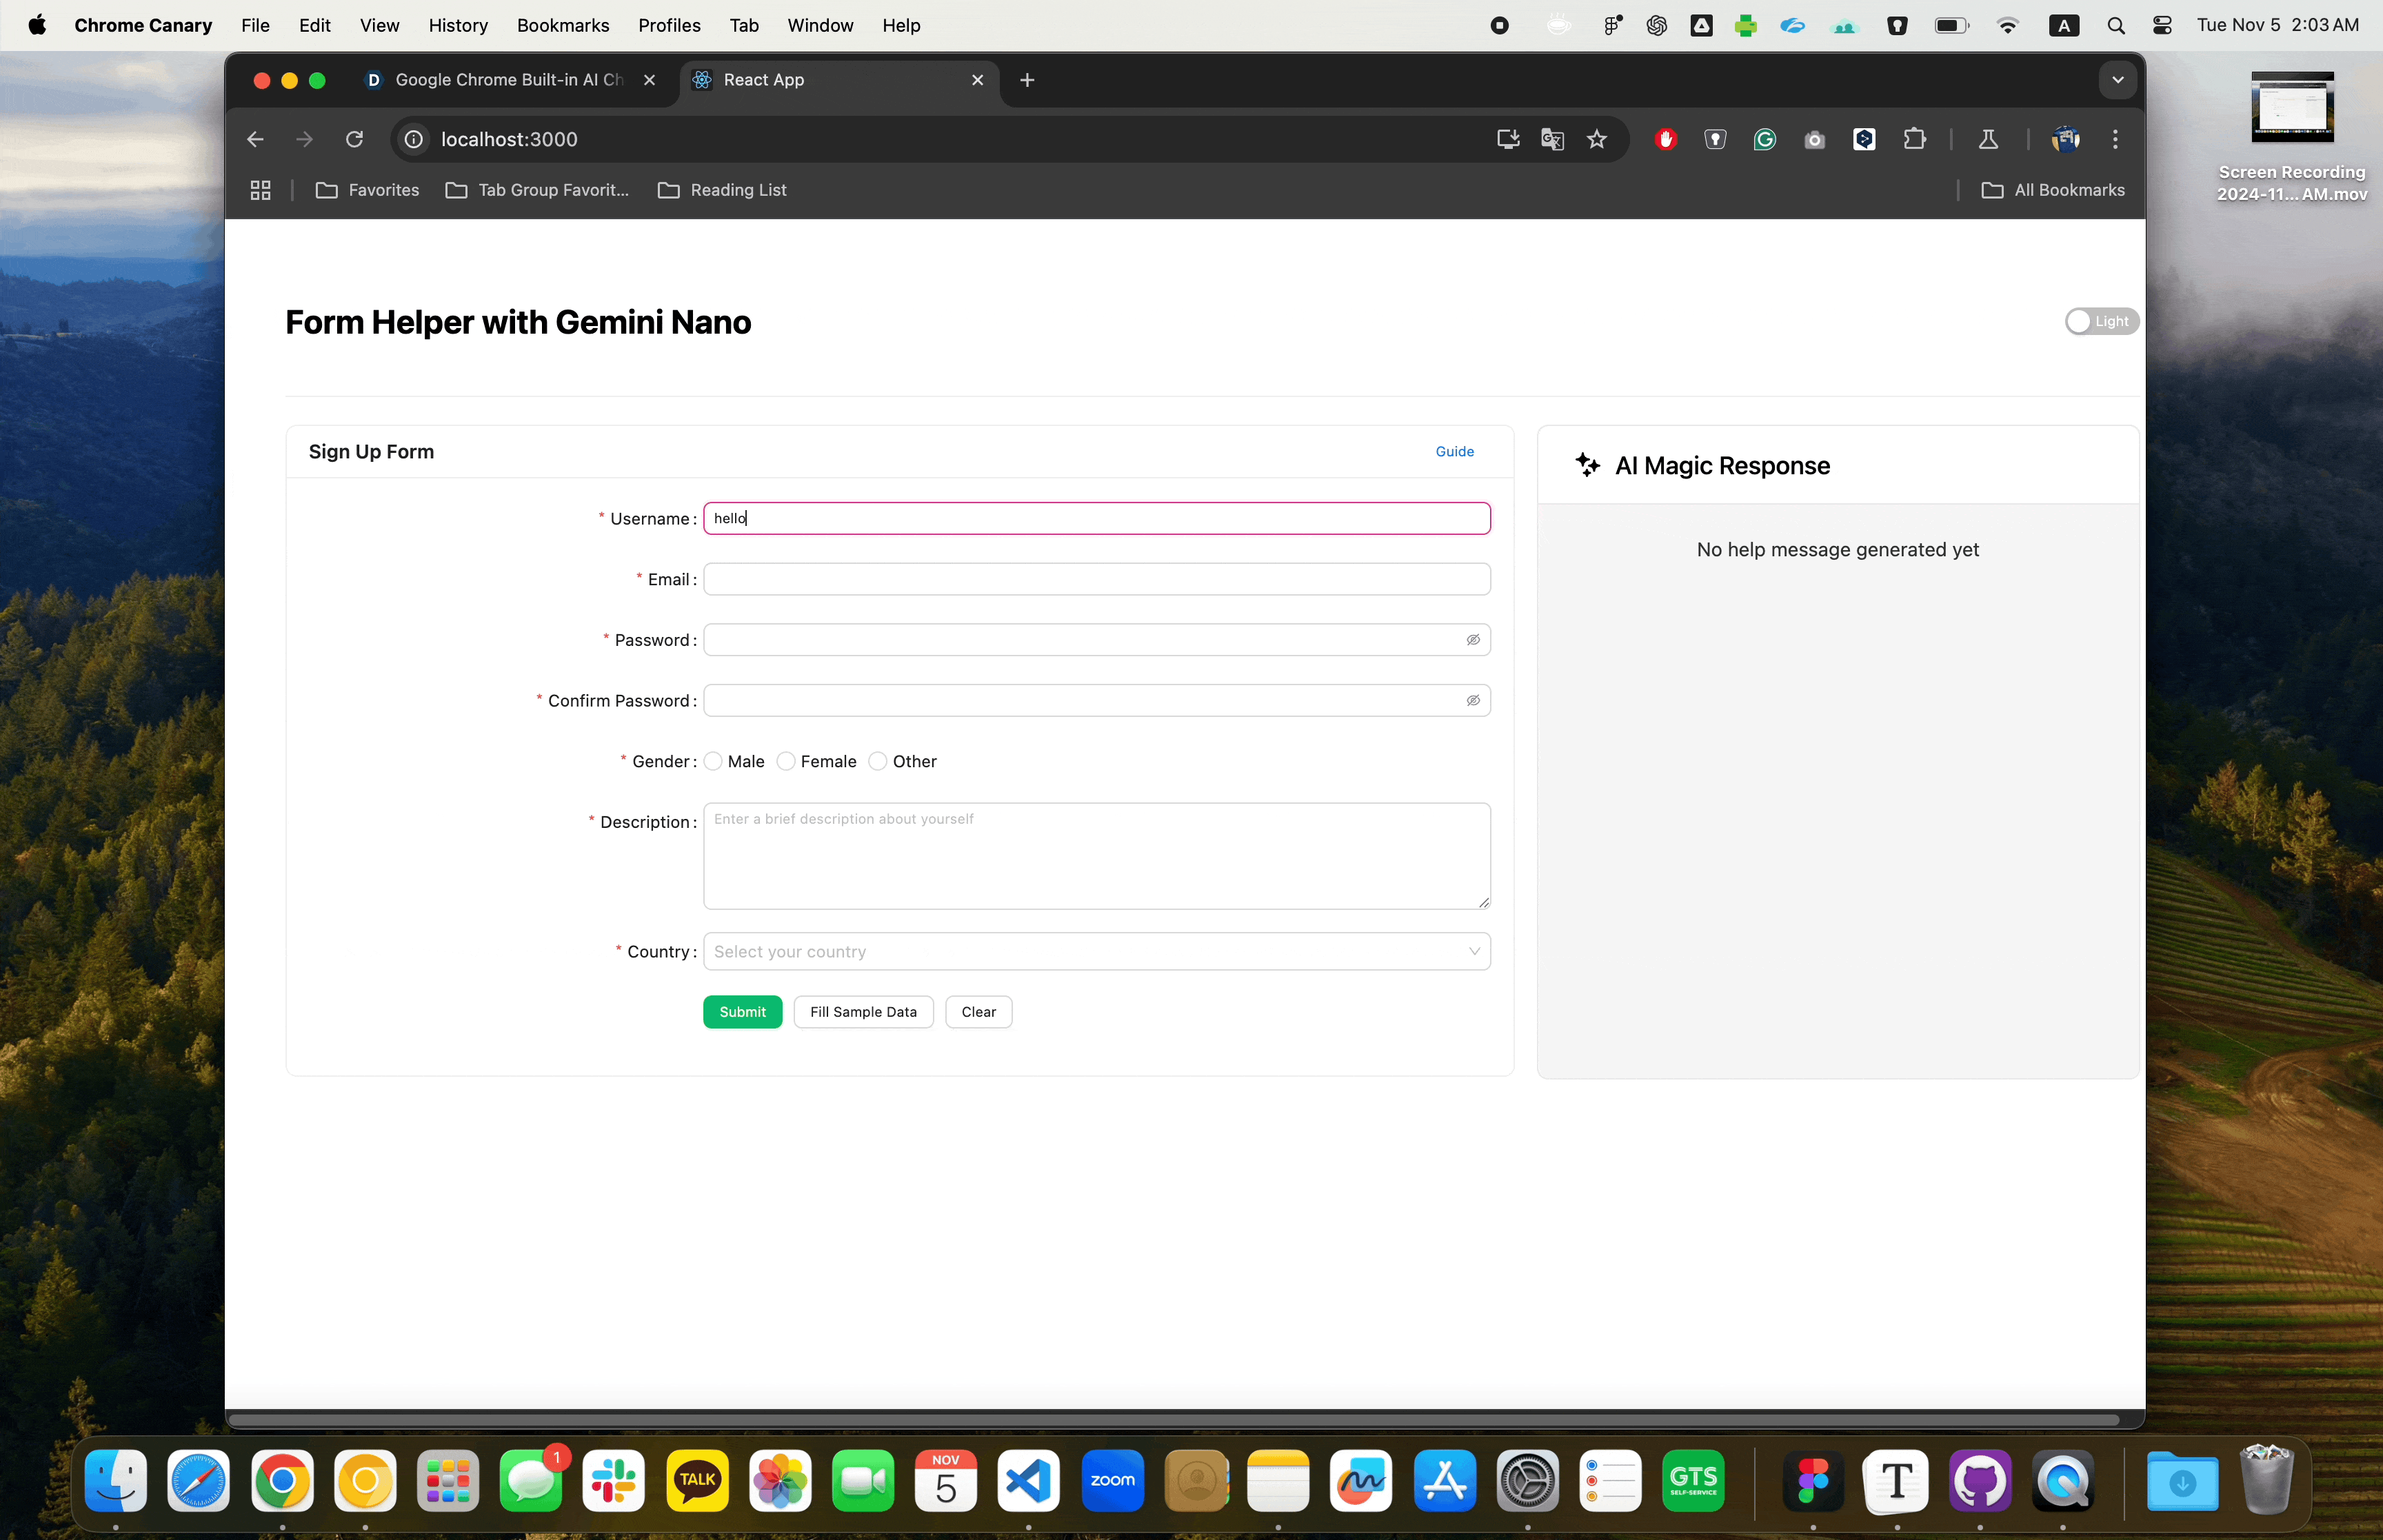Image resolution: width=2383 pixels, height=1540 pixels.
Task: Show password using the Password field eye icon
Action: pyautogui.click(x=1472, y=640)
